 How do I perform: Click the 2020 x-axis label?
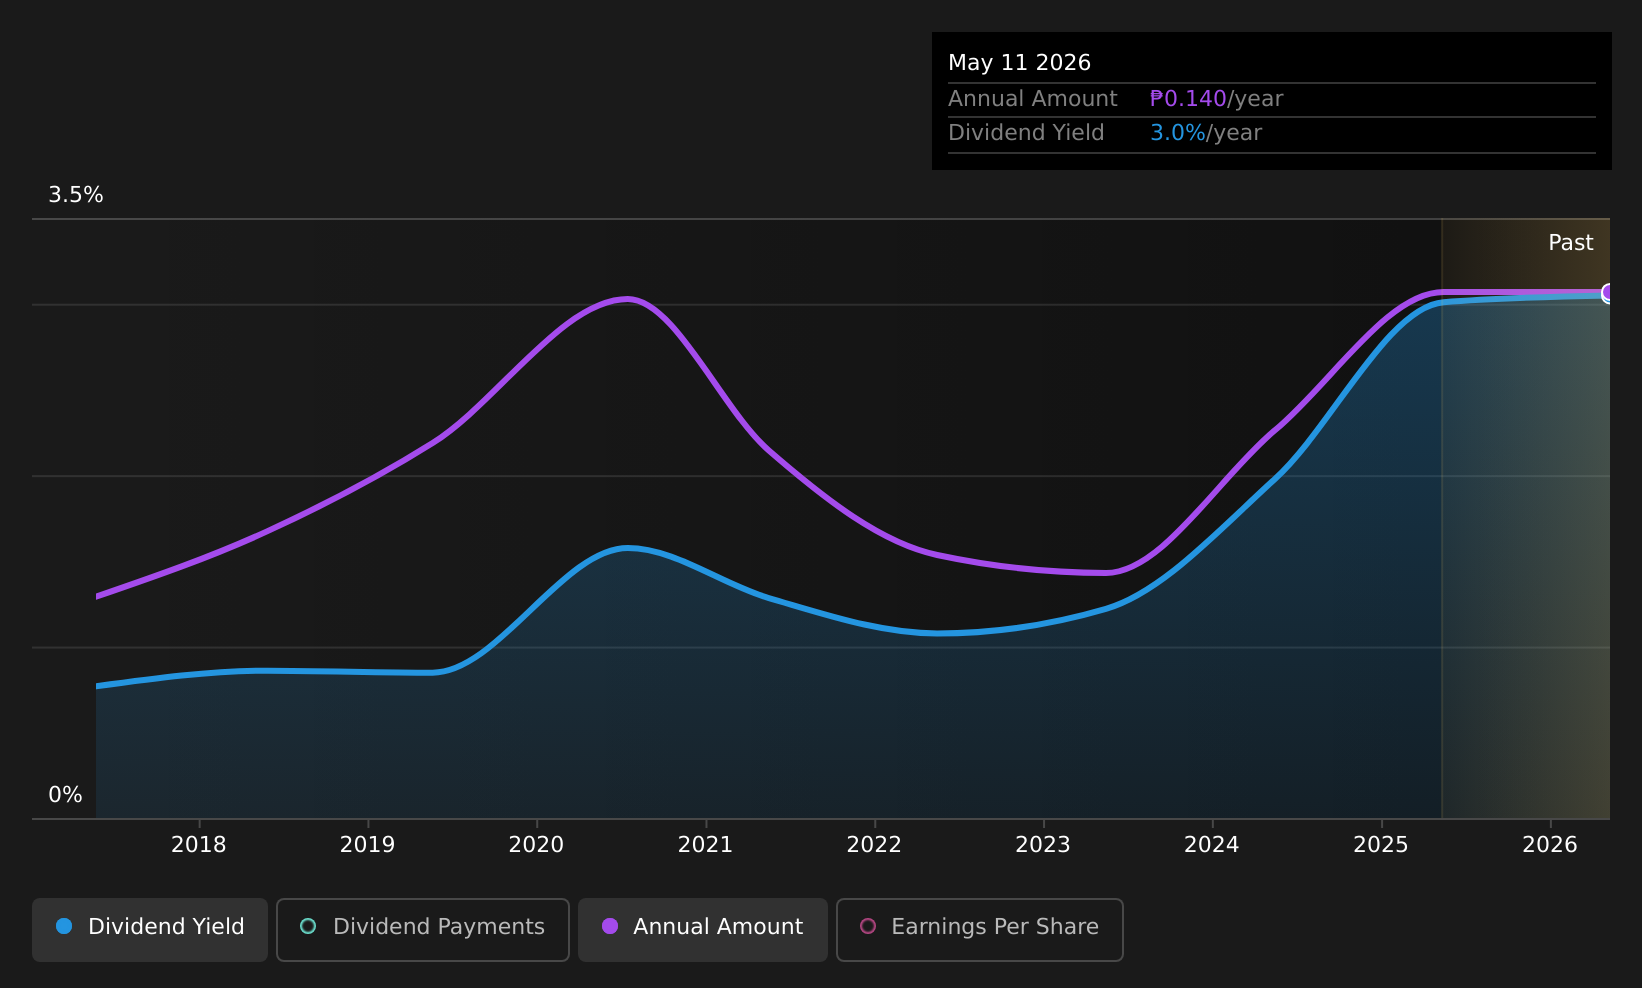(537, 845)
